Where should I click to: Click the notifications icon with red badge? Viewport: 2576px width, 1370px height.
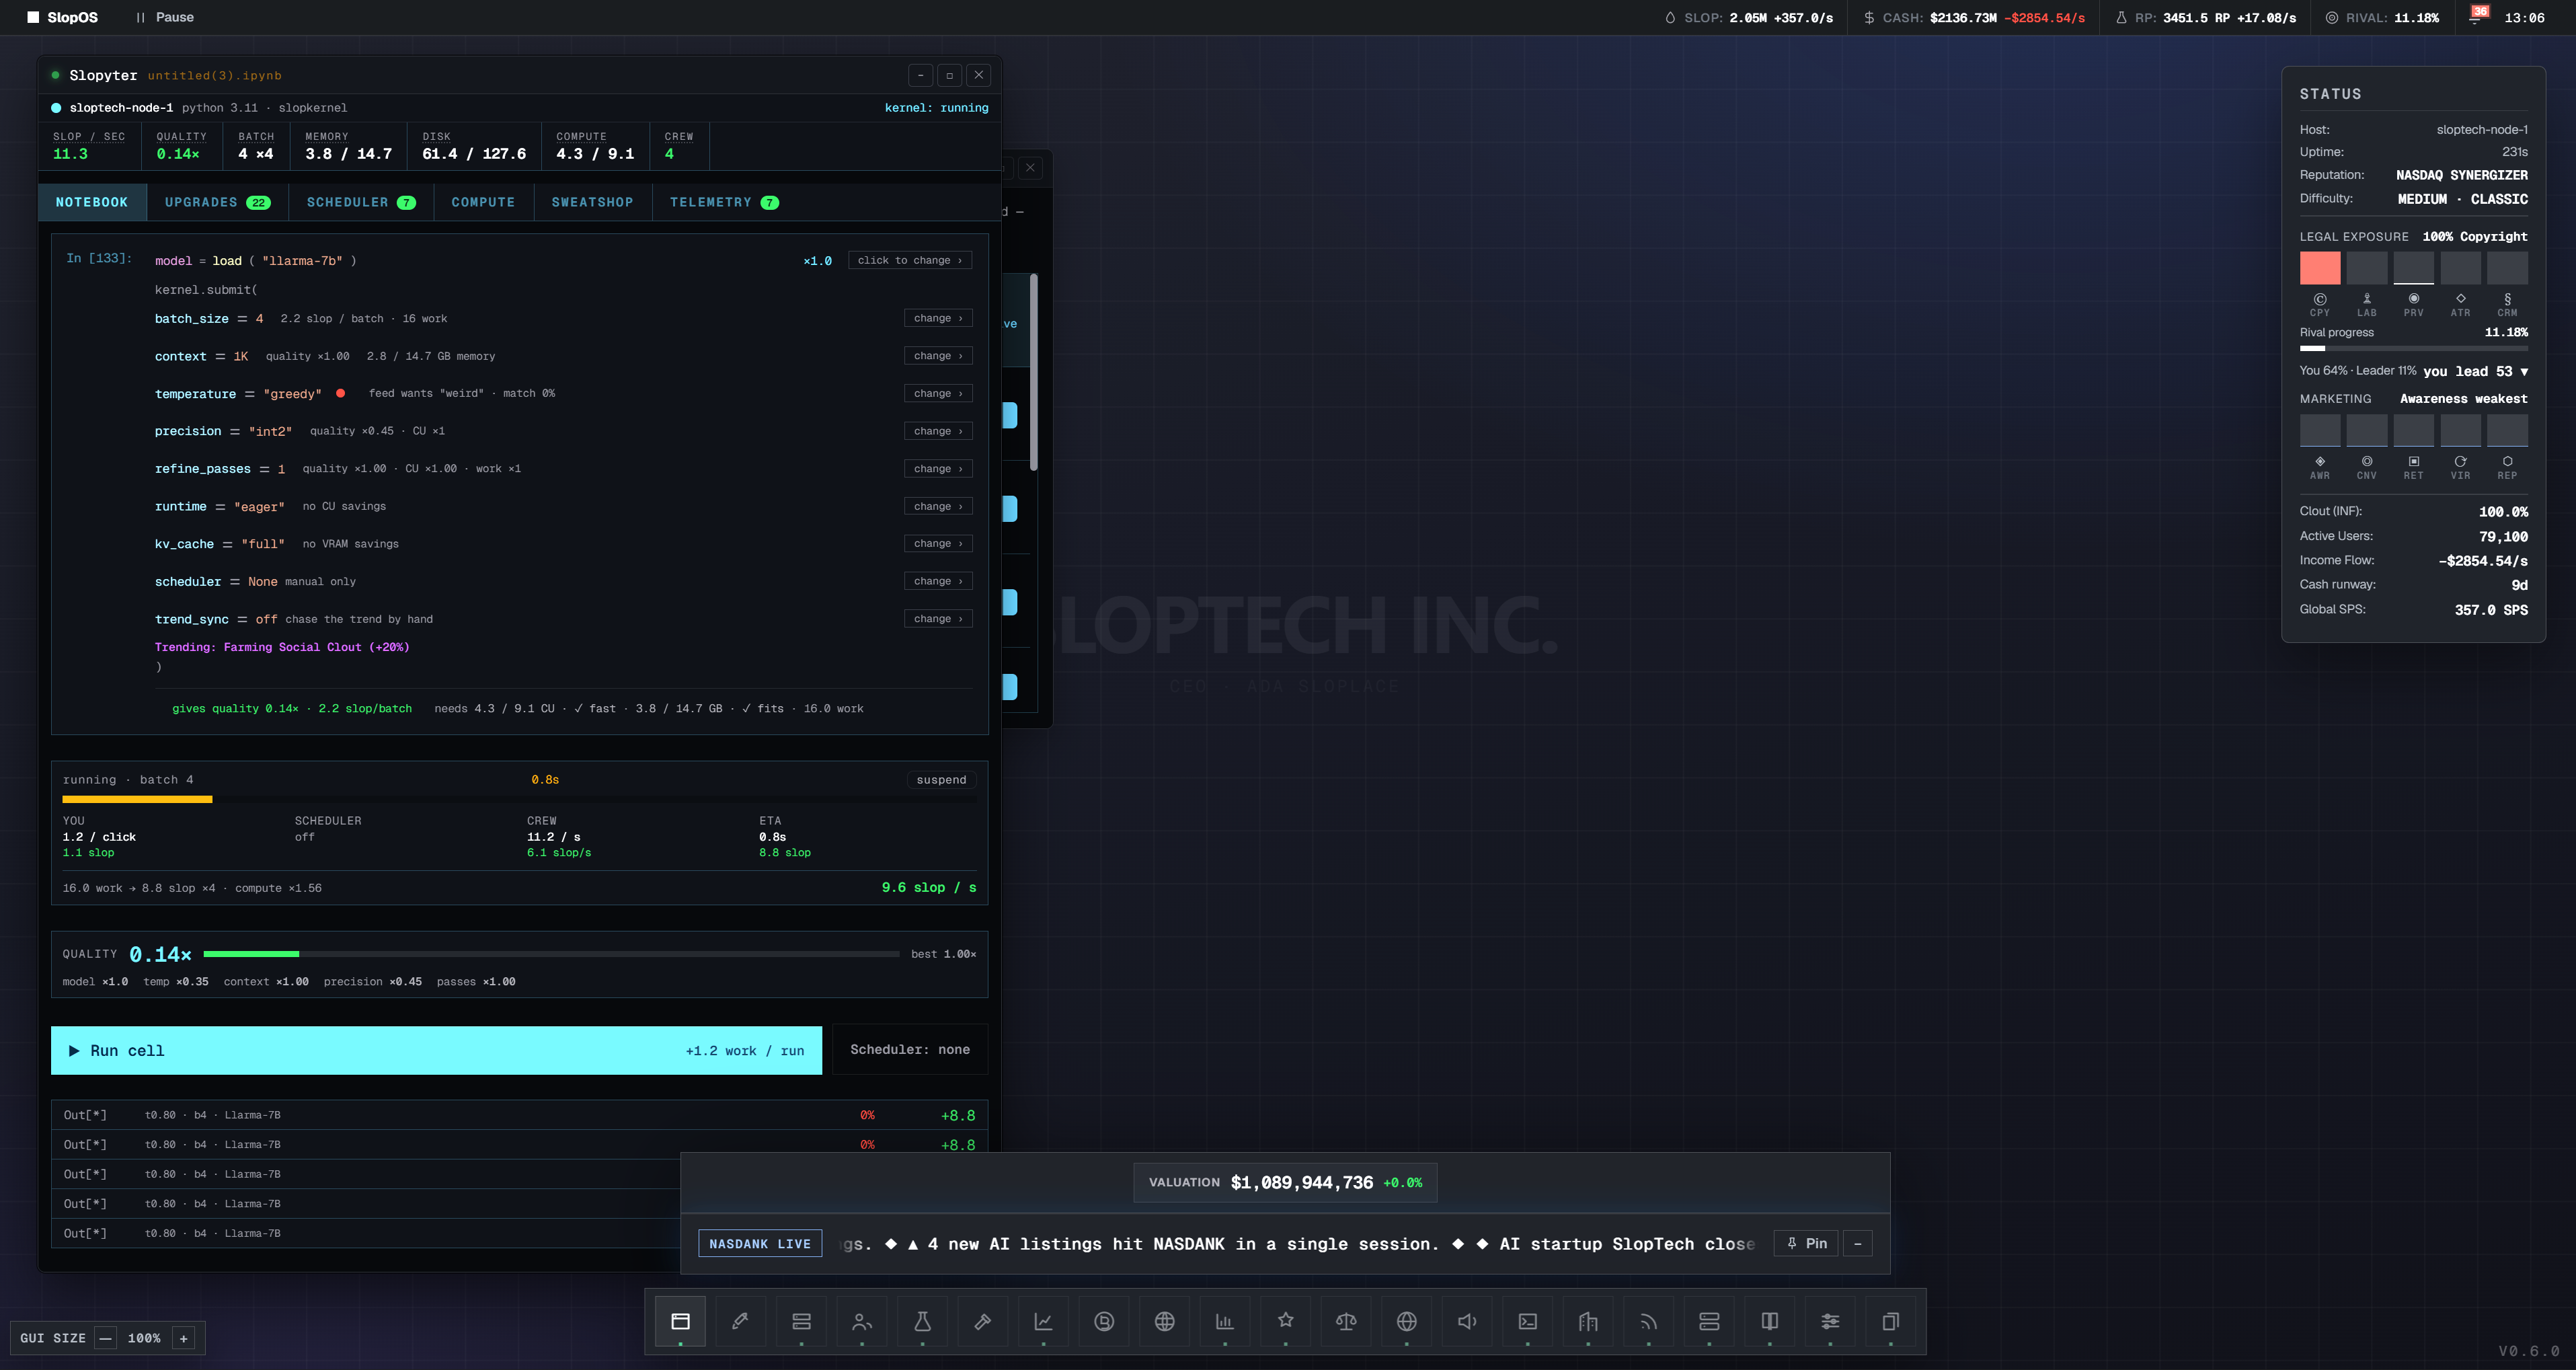coord(2477,17)
